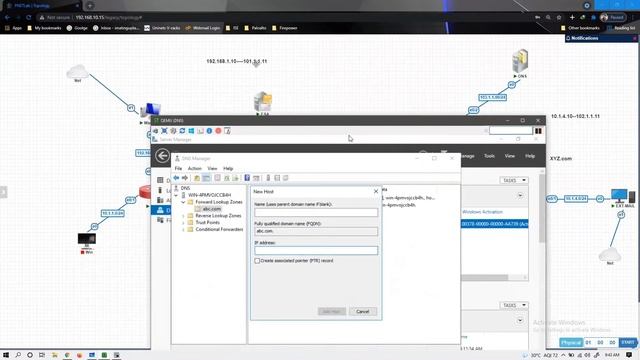Expand the Reverse Lookup Zones node
Image resolution: width=640 pixels, height=360 pixels.
click(183, 216)
